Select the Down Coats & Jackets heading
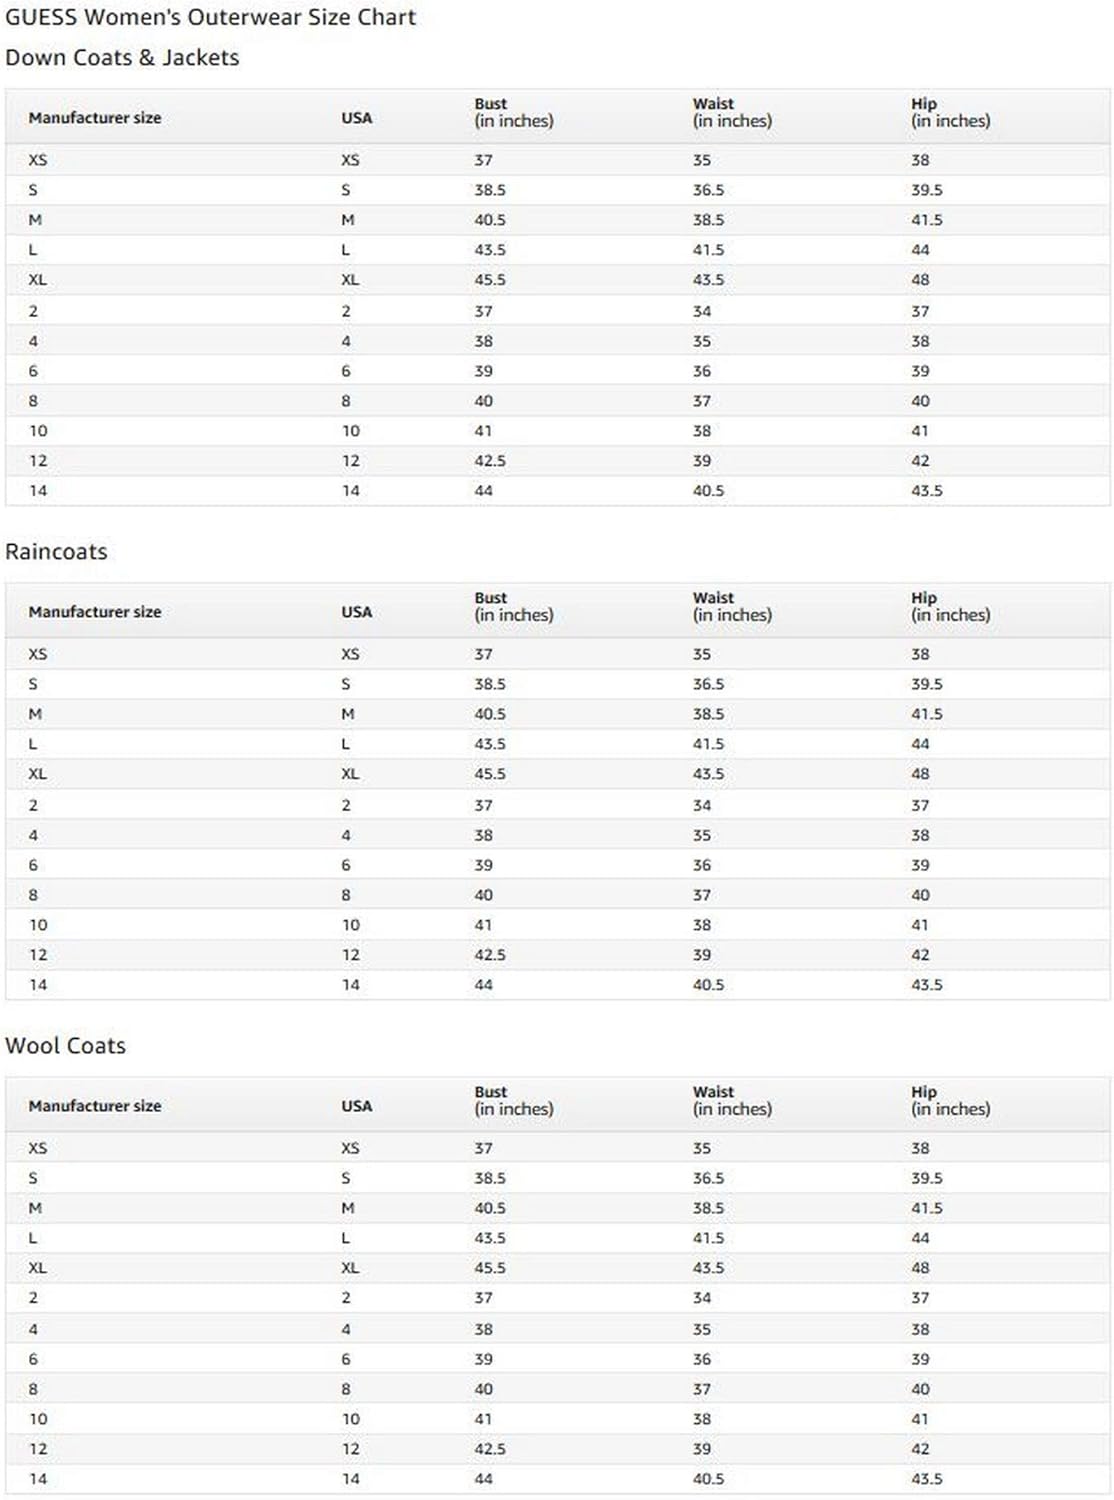 click(x=122, y=58)
